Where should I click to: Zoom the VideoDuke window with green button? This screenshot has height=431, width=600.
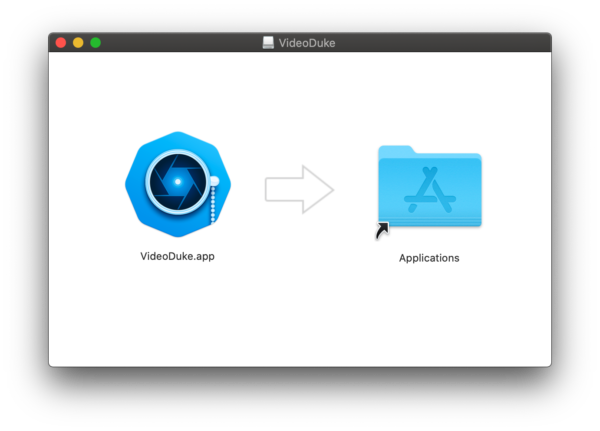[95, 42]
